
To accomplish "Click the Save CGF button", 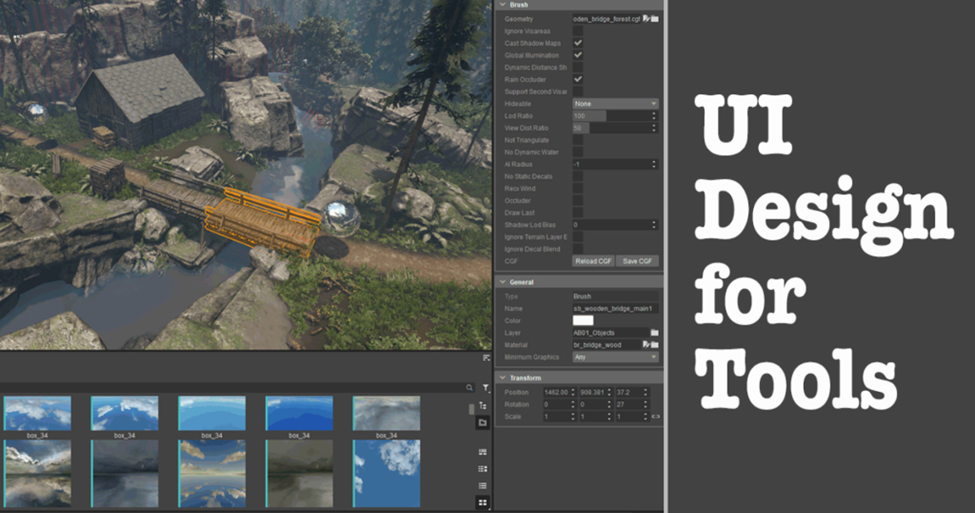I will click(638, 261).
